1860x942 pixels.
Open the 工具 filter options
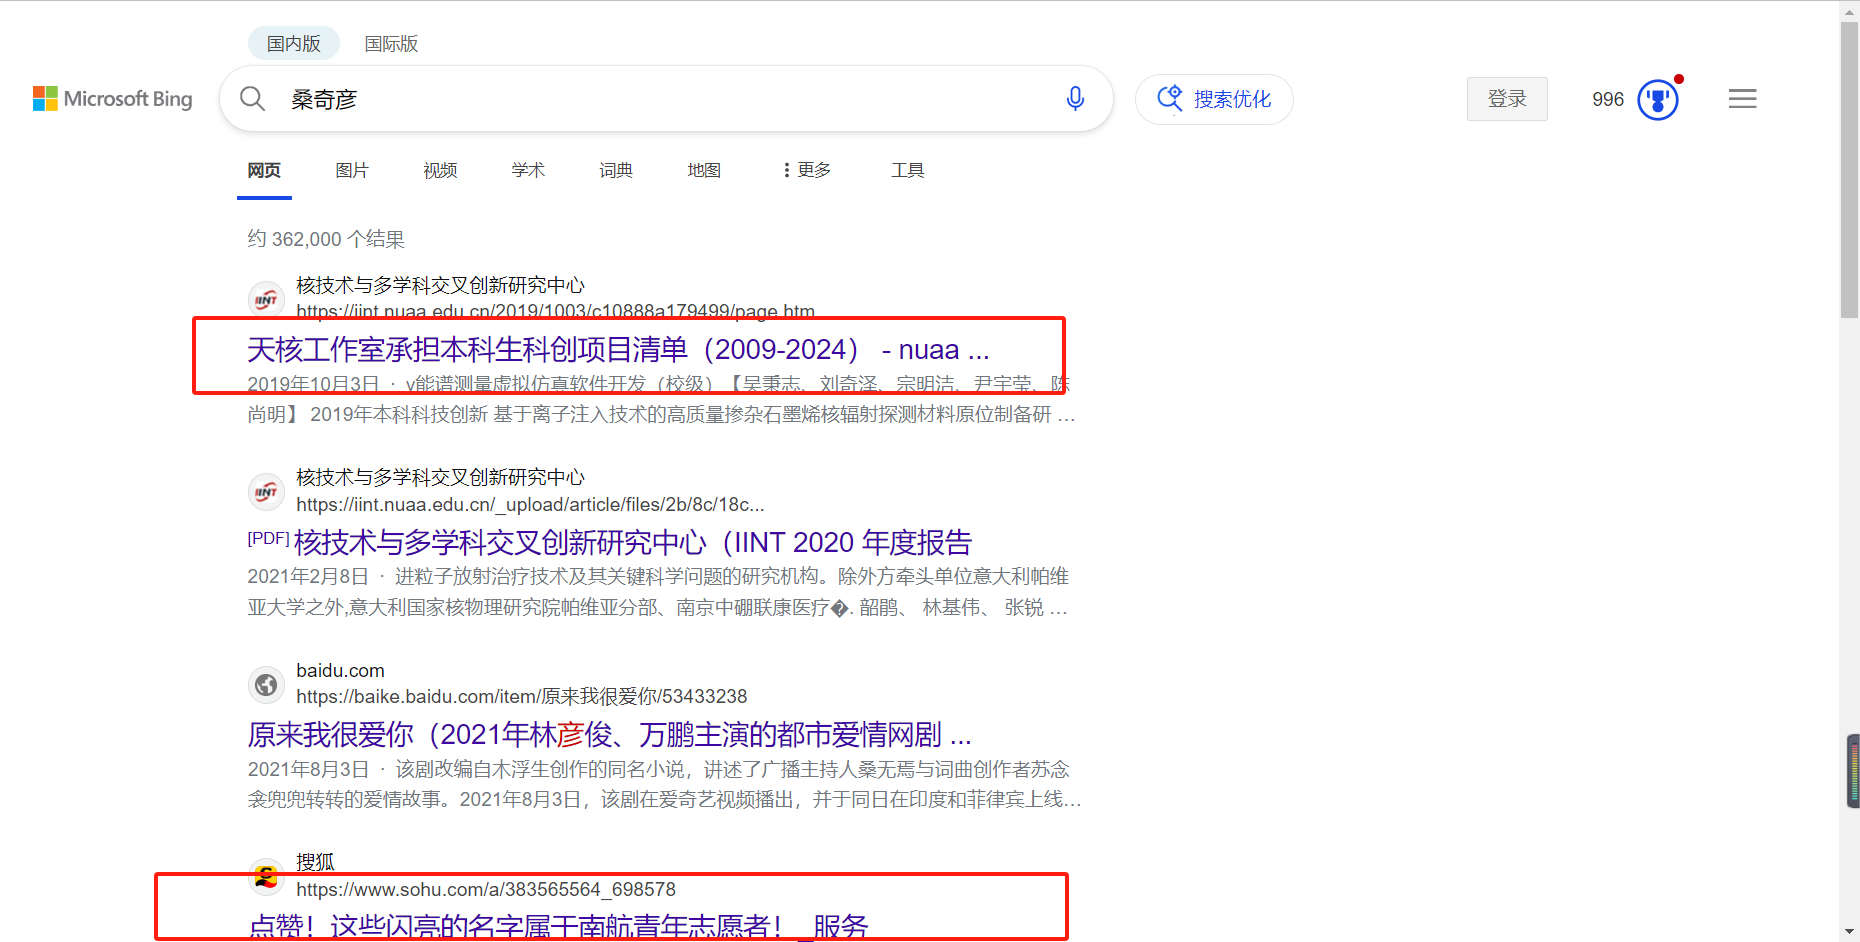pos(908,170)
